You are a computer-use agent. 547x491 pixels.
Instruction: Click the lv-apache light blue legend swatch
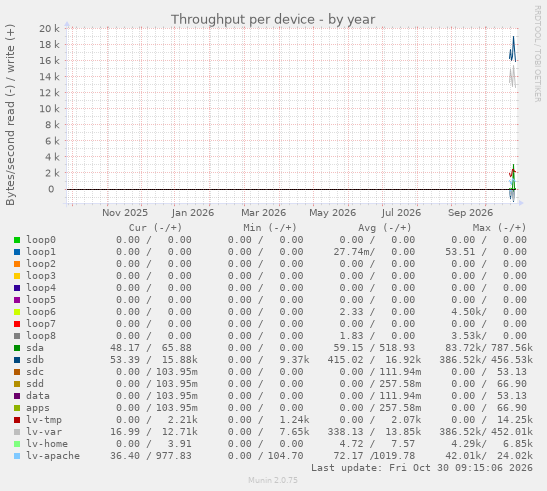click(x=17, y=456)
